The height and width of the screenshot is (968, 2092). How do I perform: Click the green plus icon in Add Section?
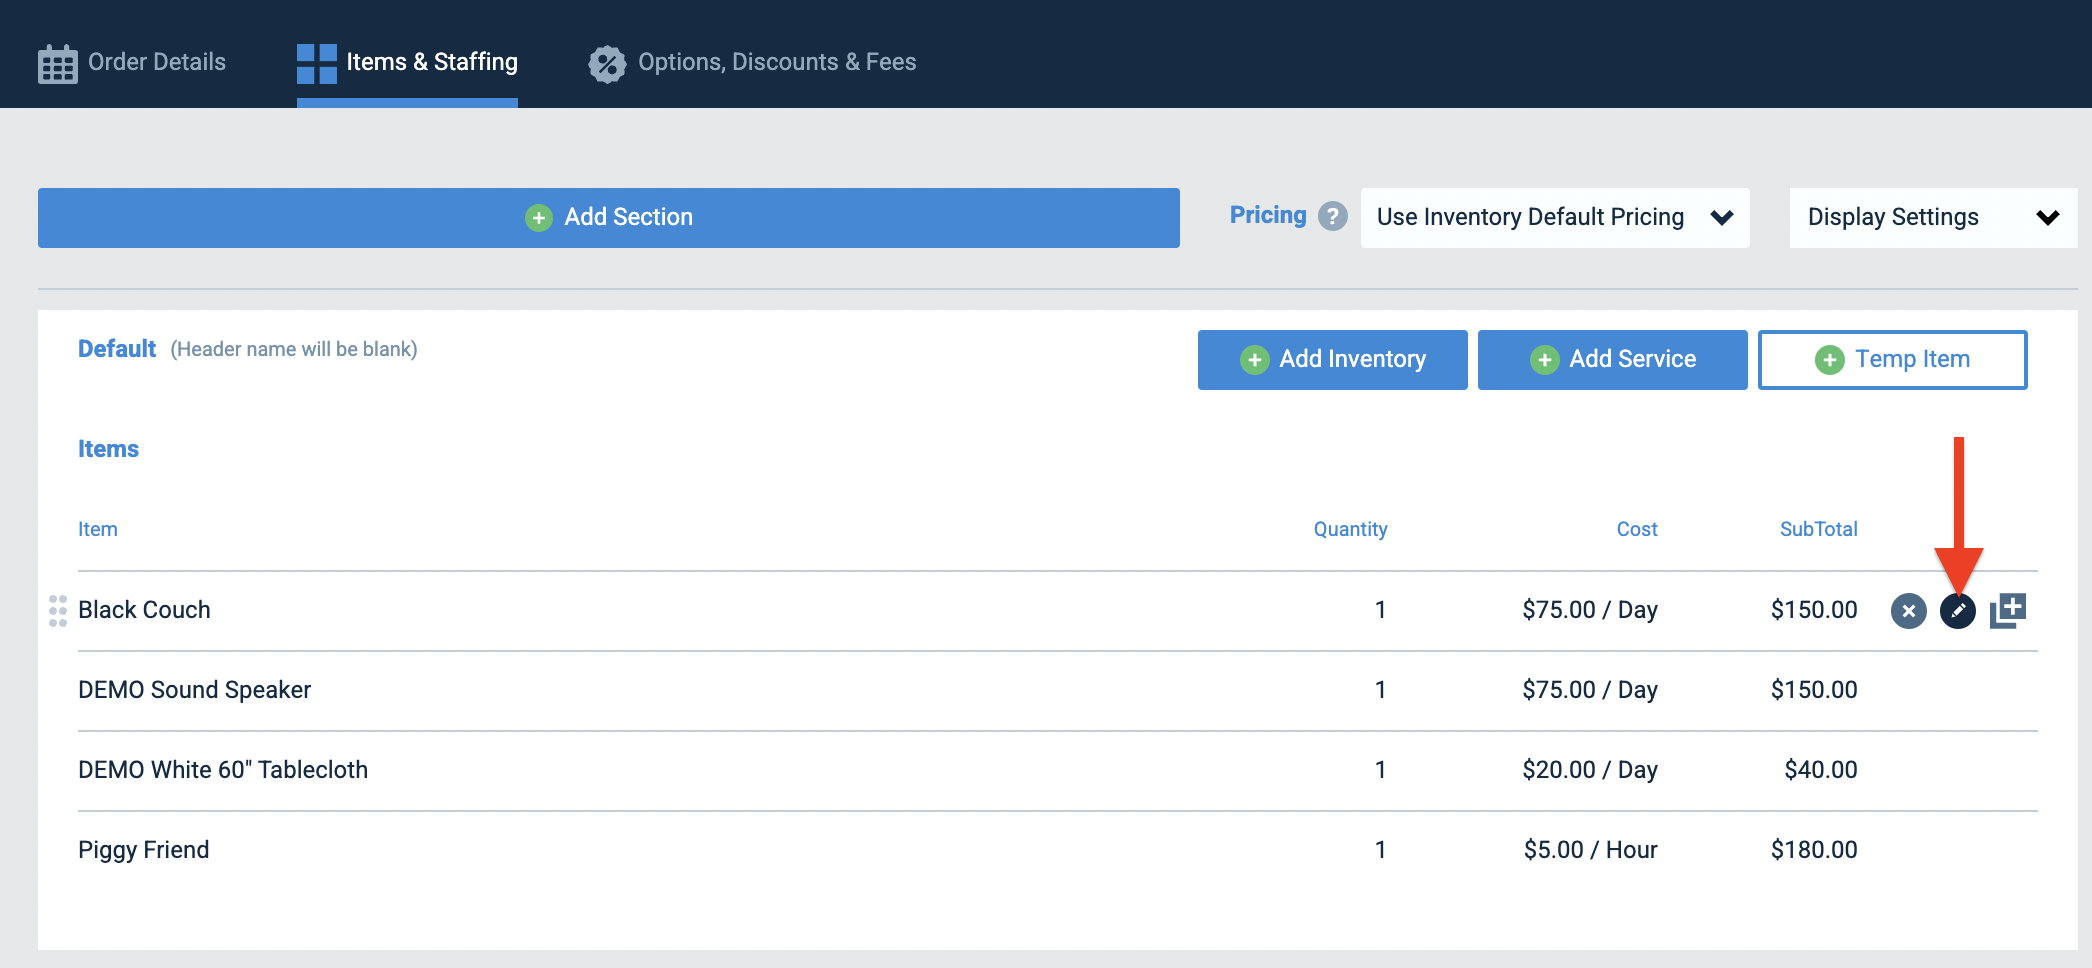pyautogui.click(x=539, y=218)
